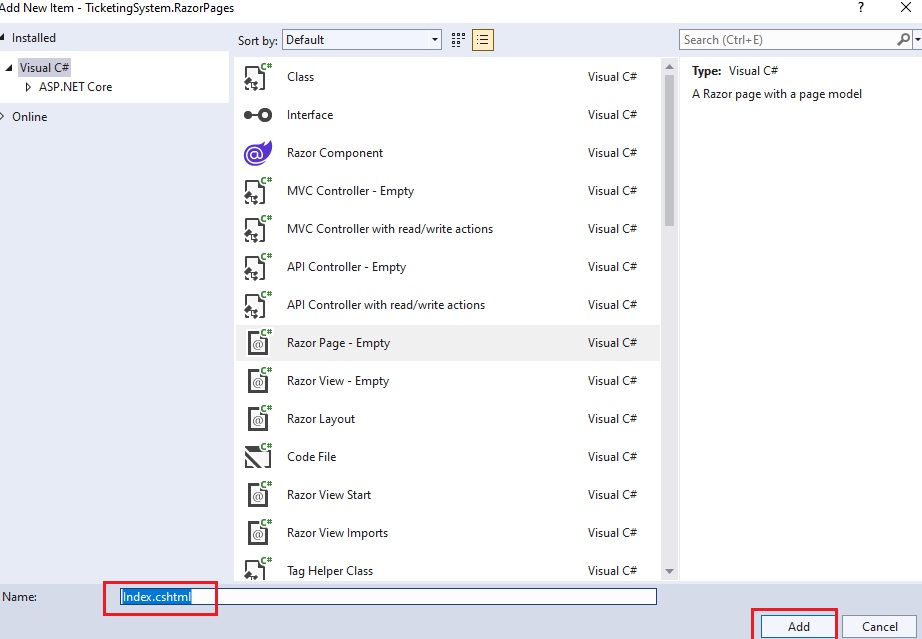Select 'Razor Layout' template name
The height and width of the screenshot is (639, 922).
tap(320, 419)
